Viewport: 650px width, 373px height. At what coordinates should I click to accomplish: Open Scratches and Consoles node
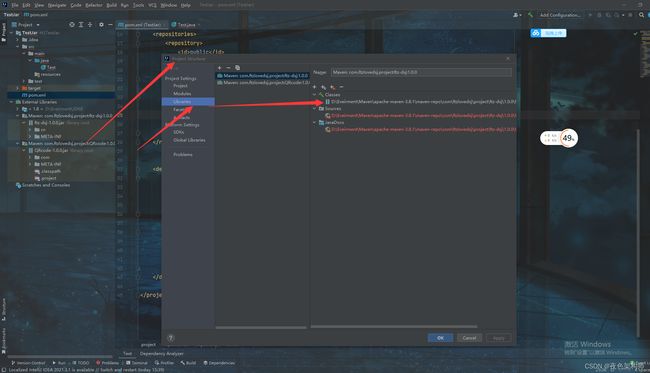(43, 185)
